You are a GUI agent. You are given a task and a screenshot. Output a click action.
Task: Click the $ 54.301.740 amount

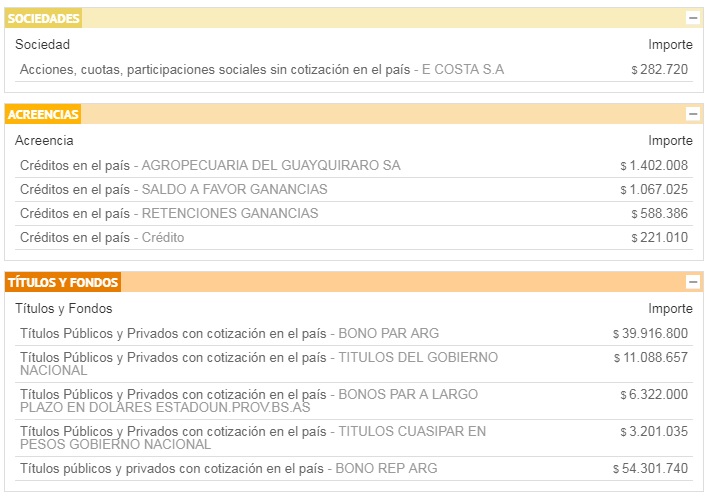[x=650, y=468]
